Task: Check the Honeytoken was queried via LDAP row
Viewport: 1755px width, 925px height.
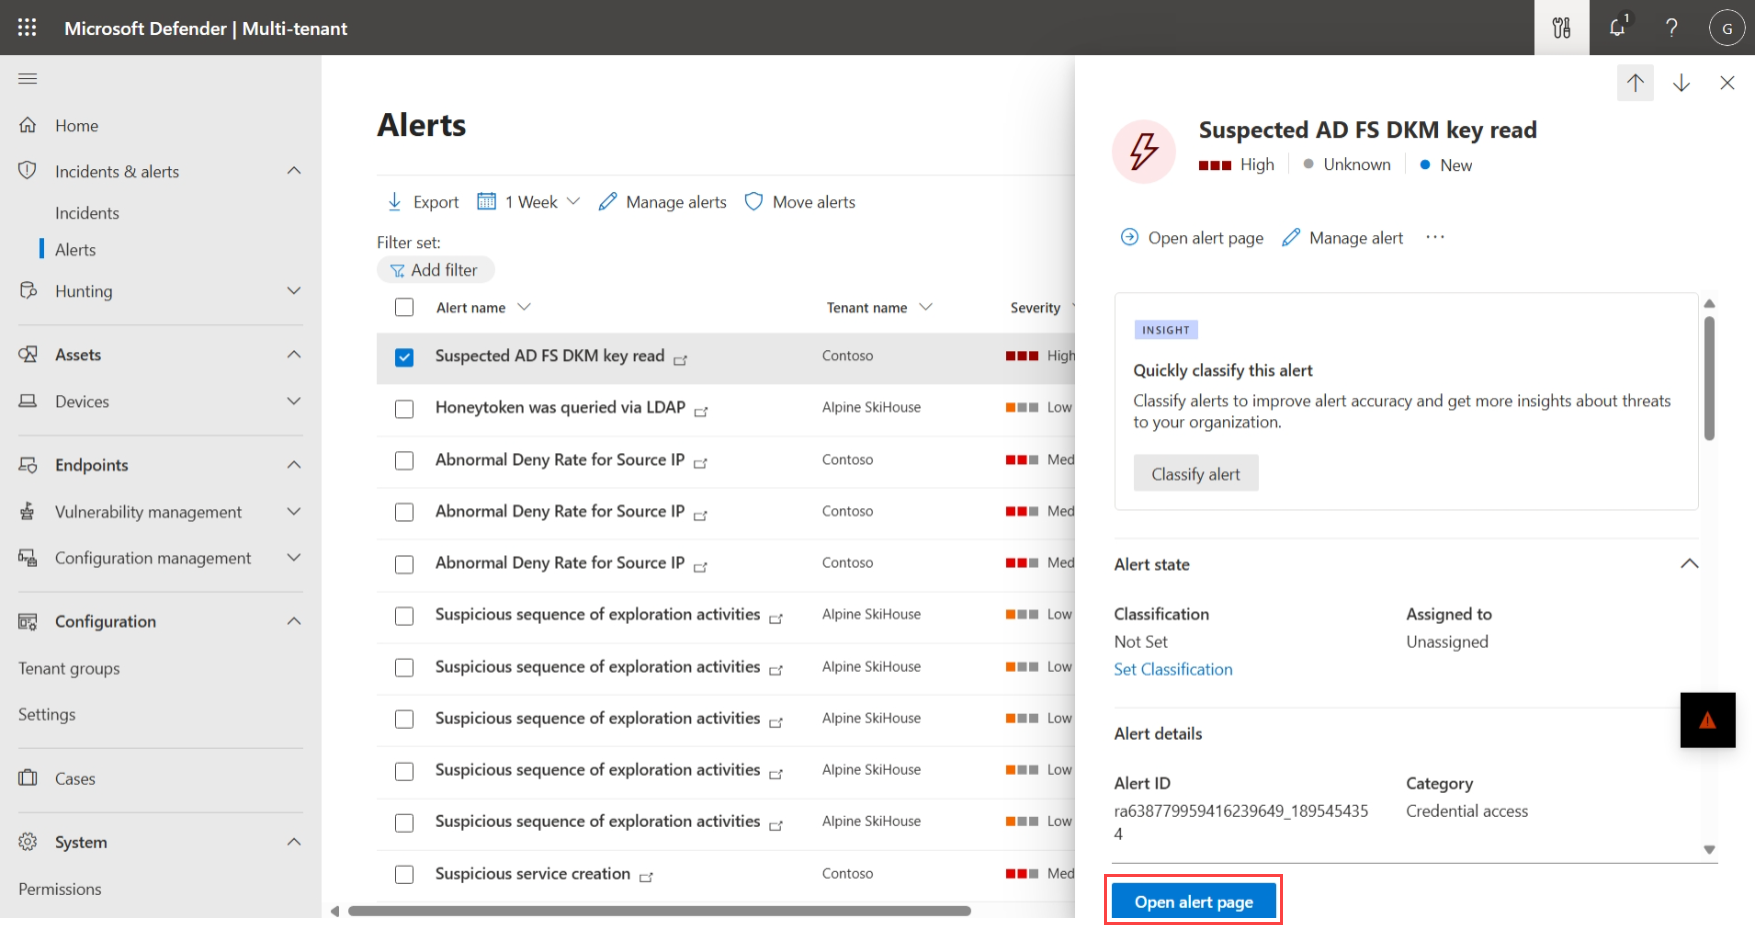Action: coord(404,409)
